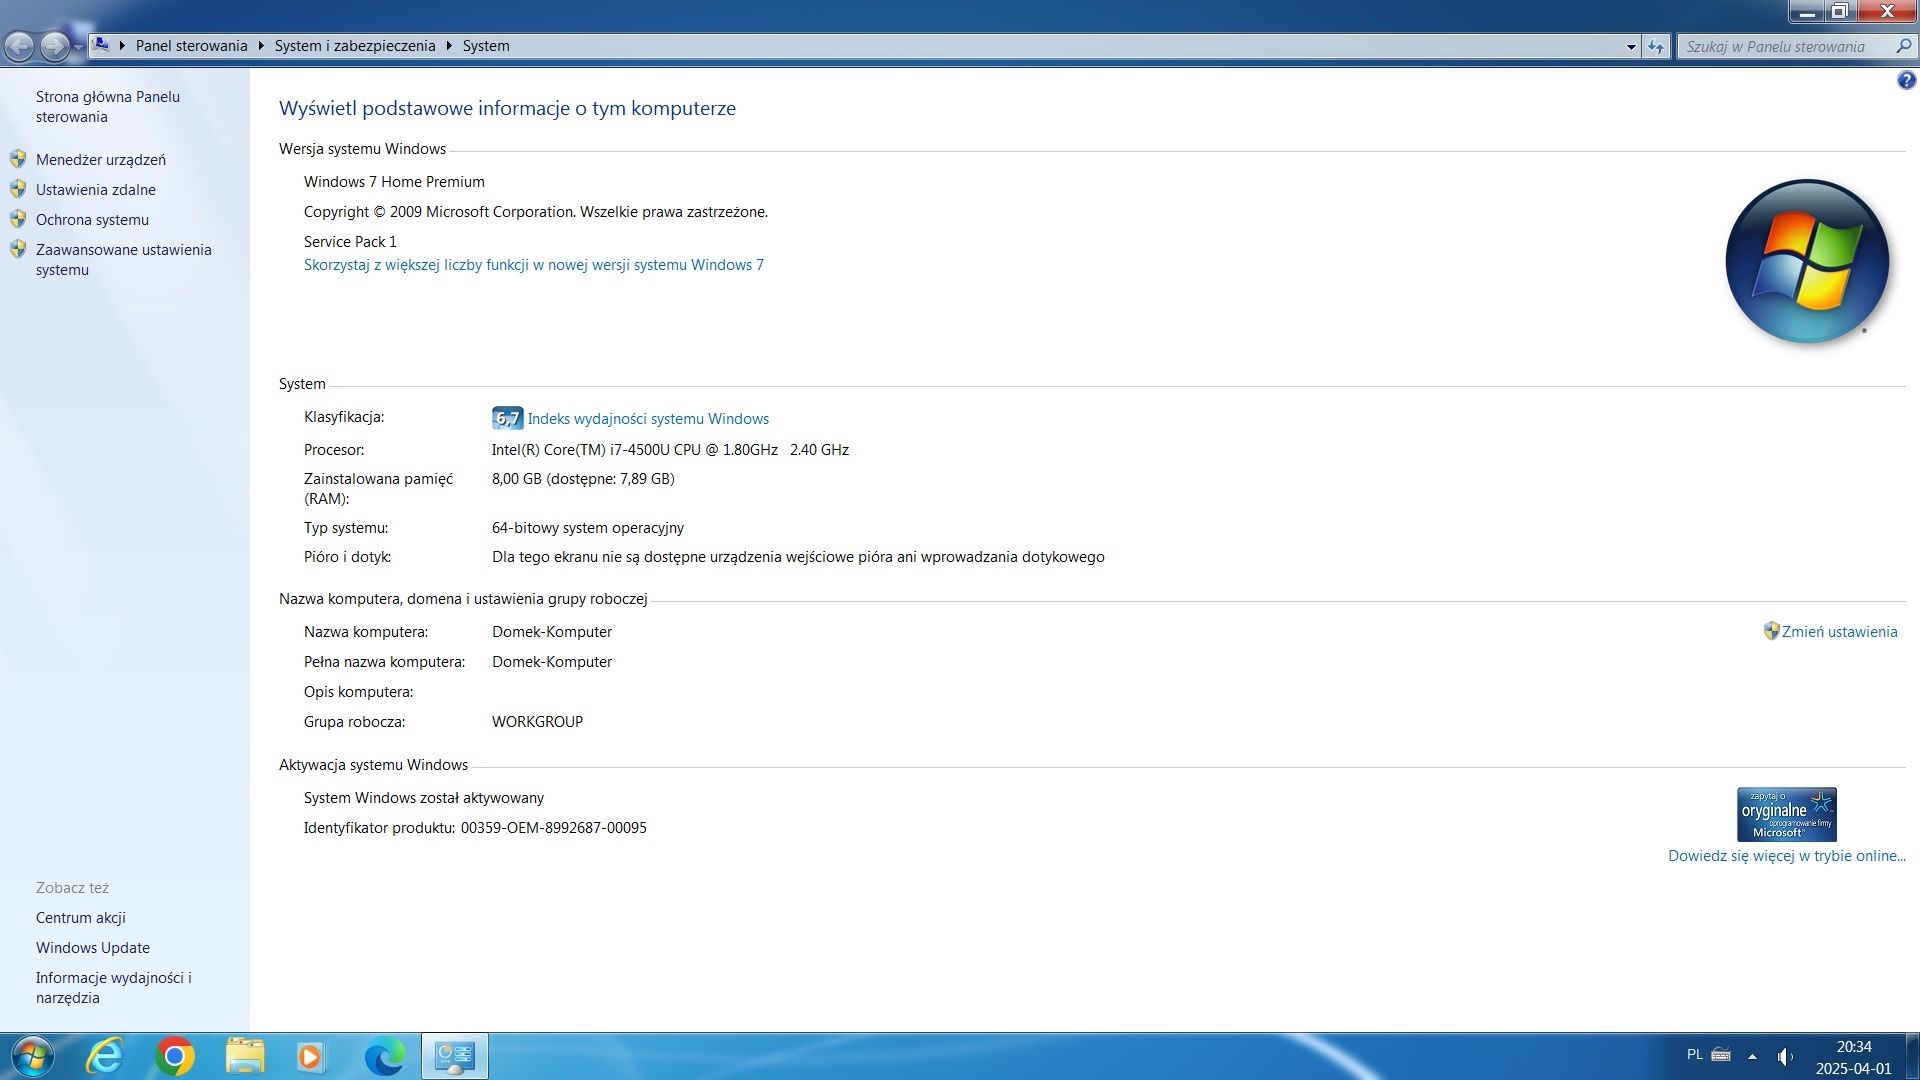This screenshot has height=1080, width=1920.
Task: Click the Control Panel icon in address bar
Action: coord(100,45)
